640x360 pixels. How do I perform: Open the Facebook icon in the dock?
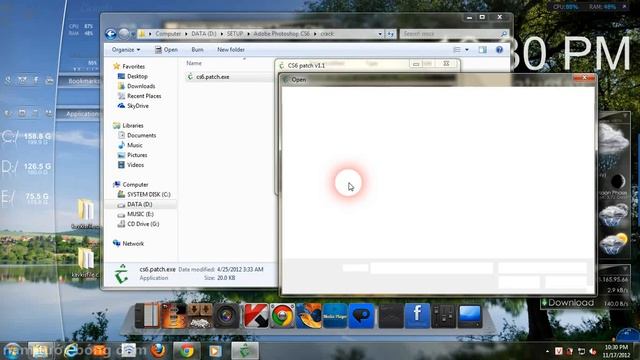[417, 316]
